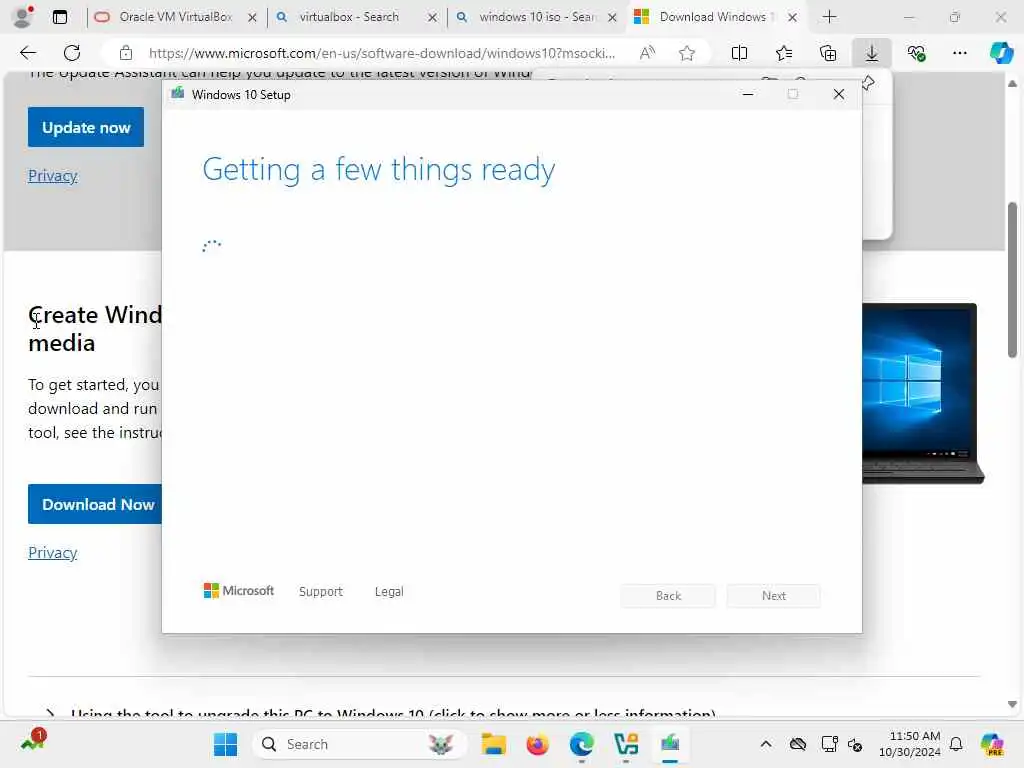Open the Favorites list icon
1024x768 pixels.
click(784, 53)
